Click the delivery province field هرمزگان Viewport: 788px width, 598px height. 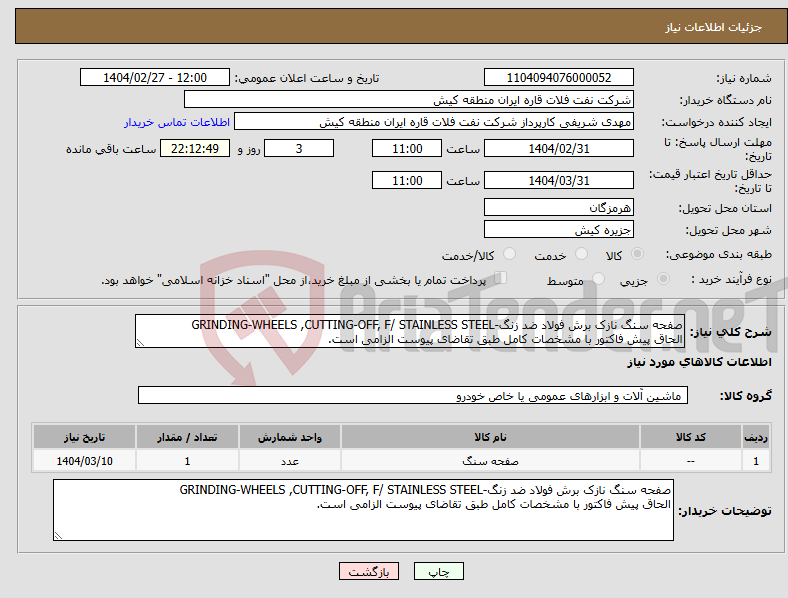click(558, 207)
